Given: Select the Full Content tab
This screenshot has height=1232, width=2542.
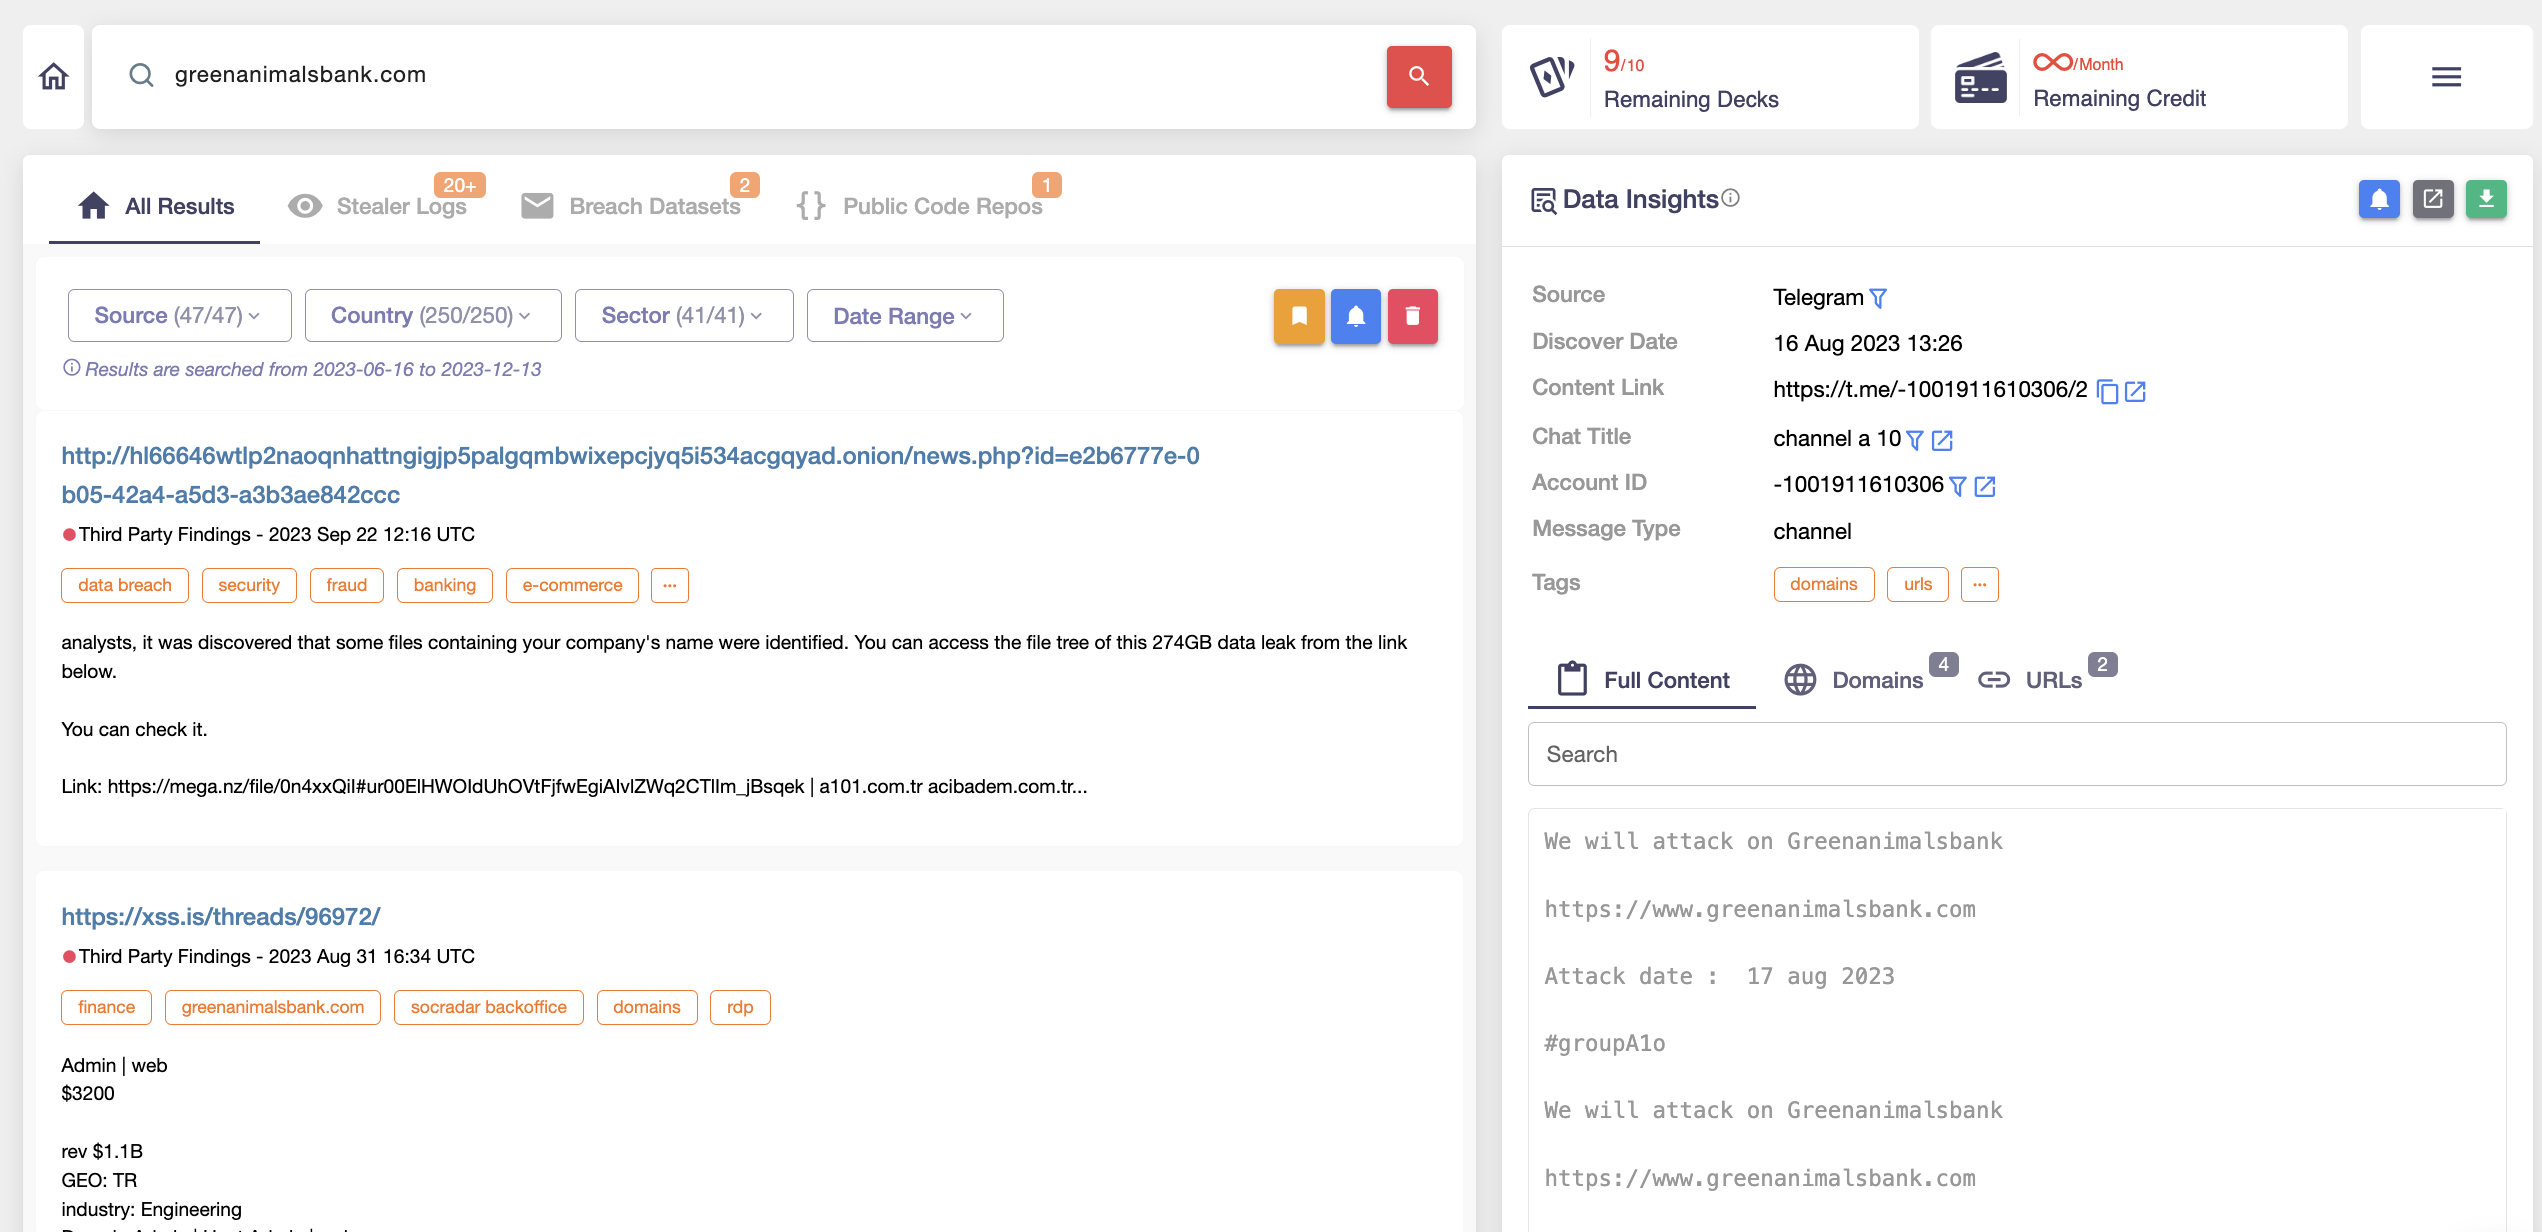Looking at the screenshot, I should 1642,680.
